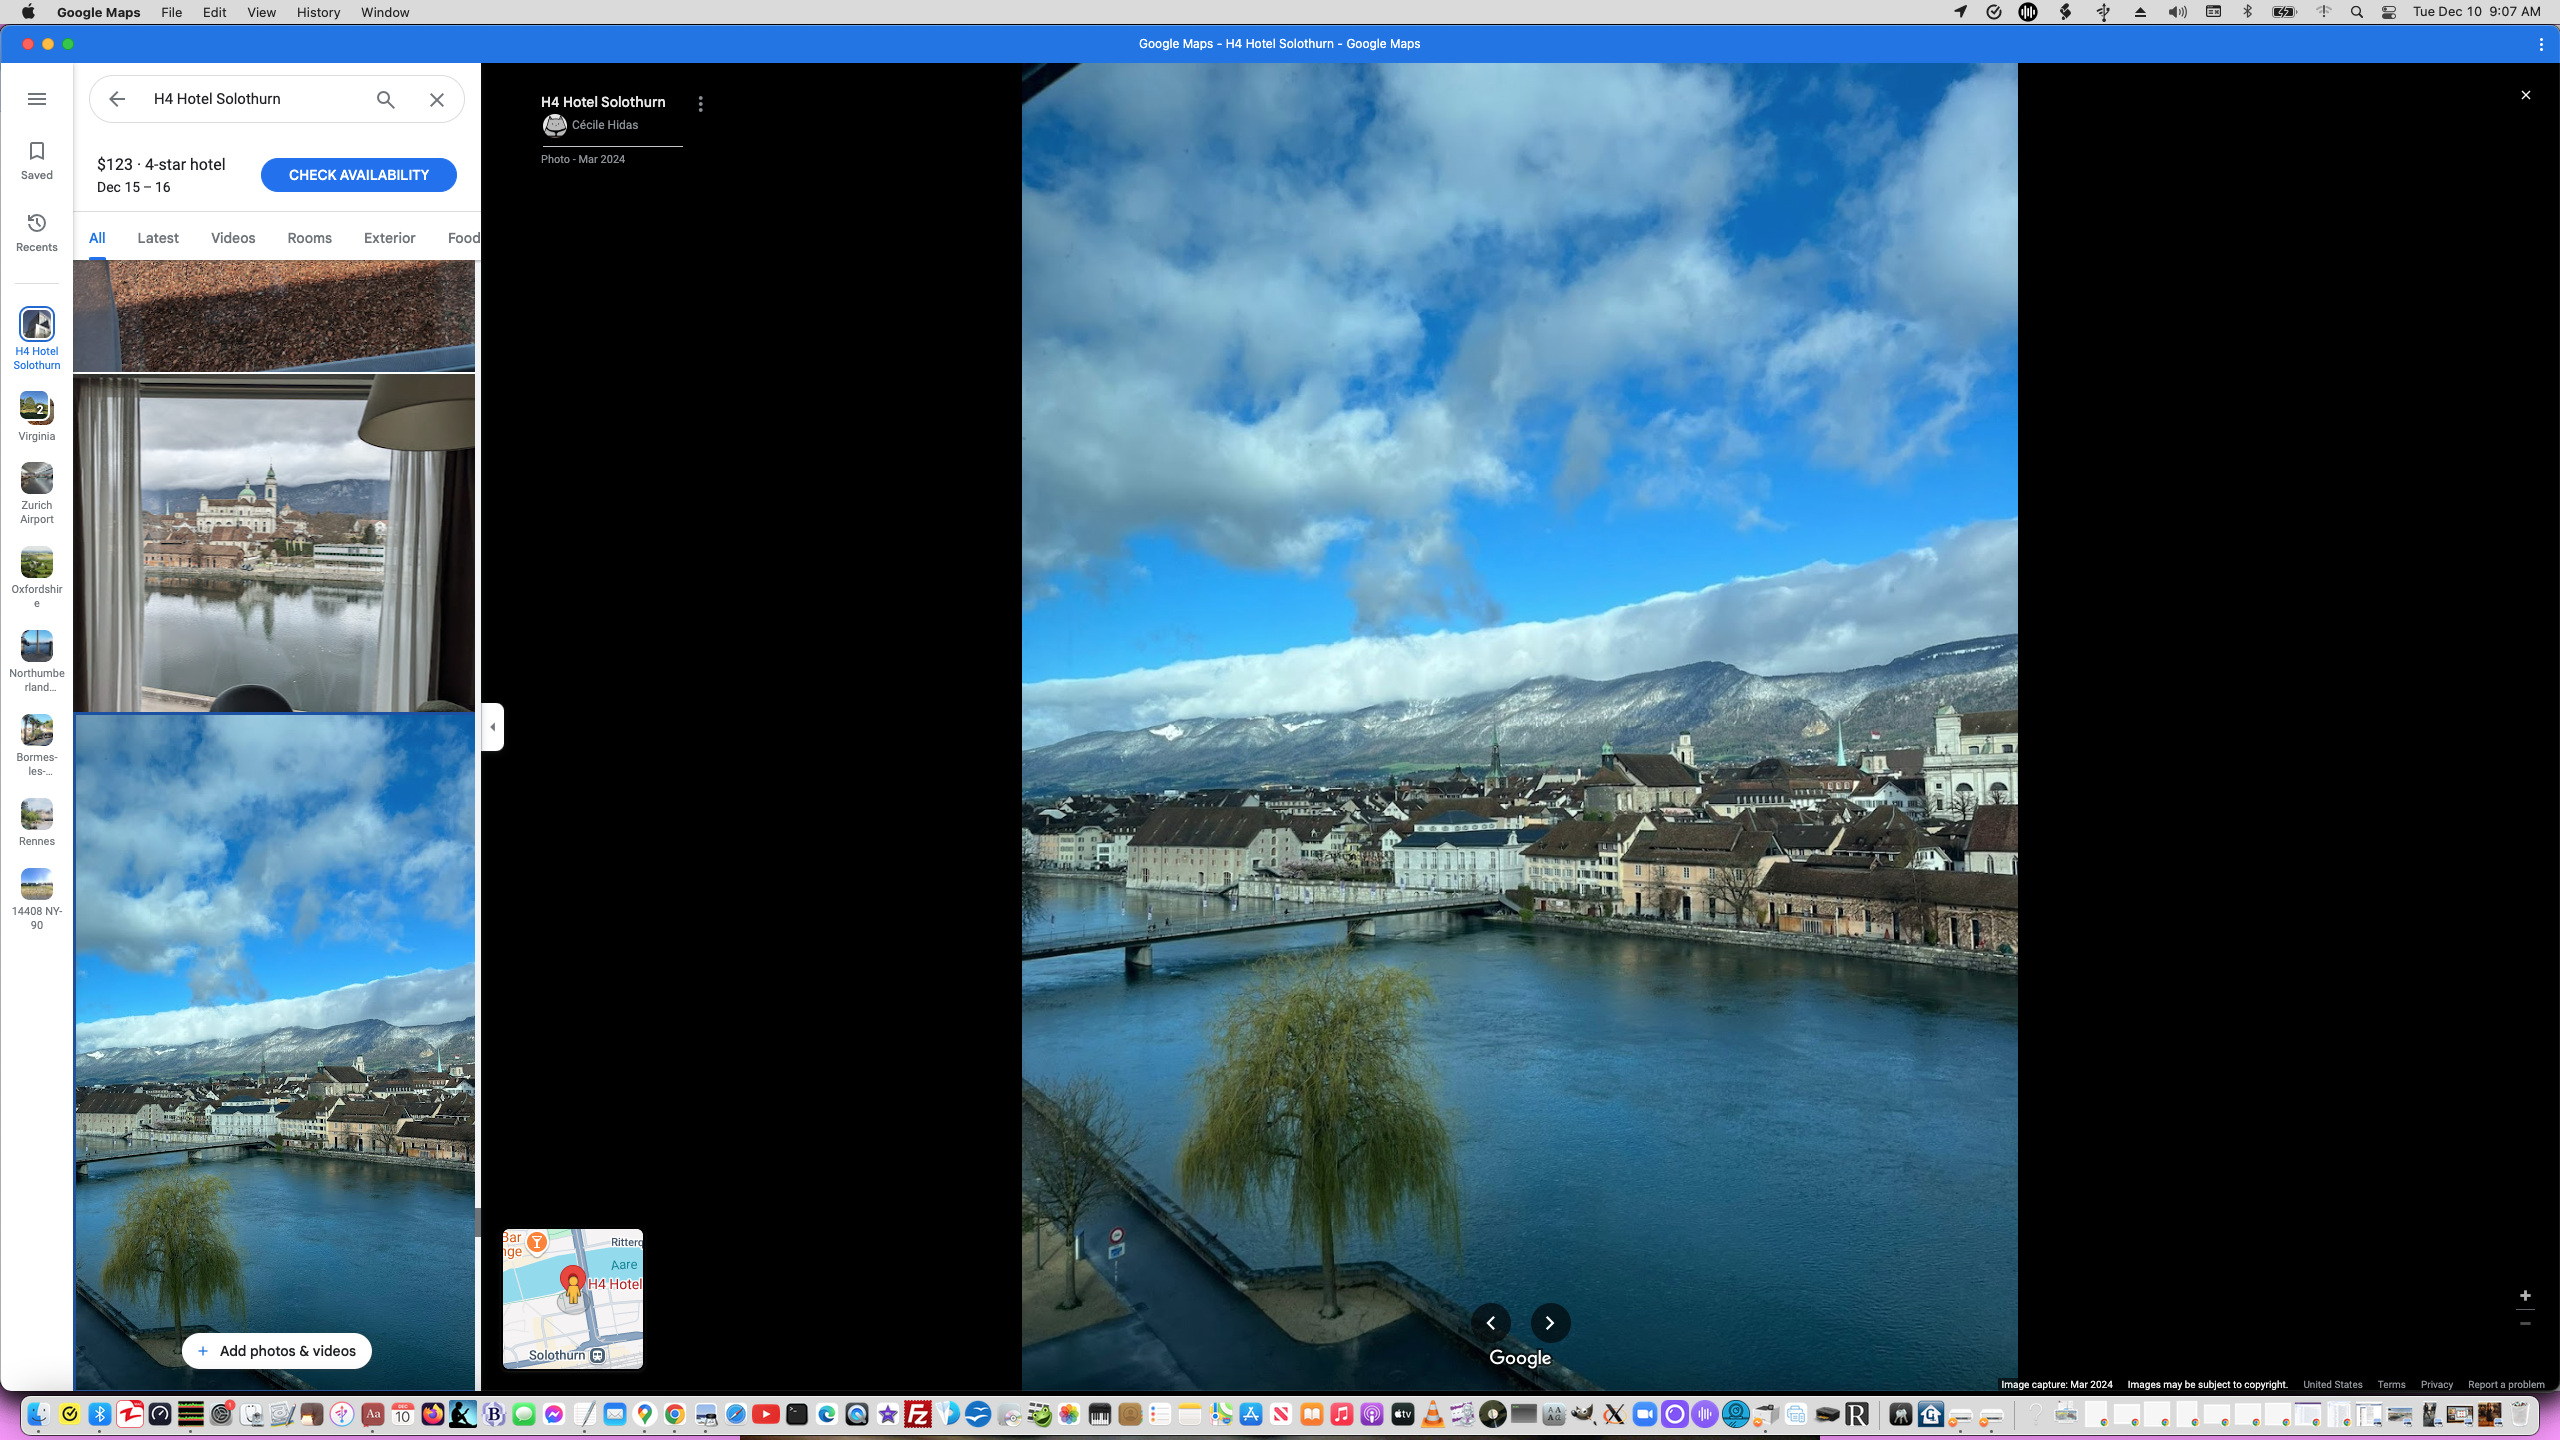2560x1440 pixels.
Task: Advance to the next photo with the arrow
Action: (1549, 1322)
